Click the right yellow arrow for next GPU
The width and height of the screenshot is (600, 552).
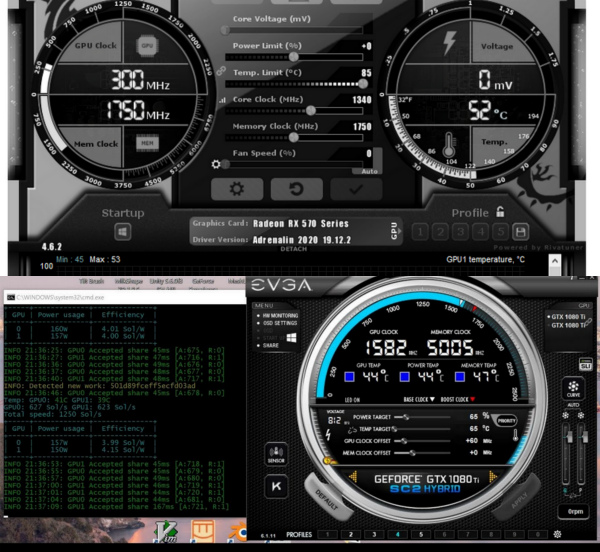493,477
